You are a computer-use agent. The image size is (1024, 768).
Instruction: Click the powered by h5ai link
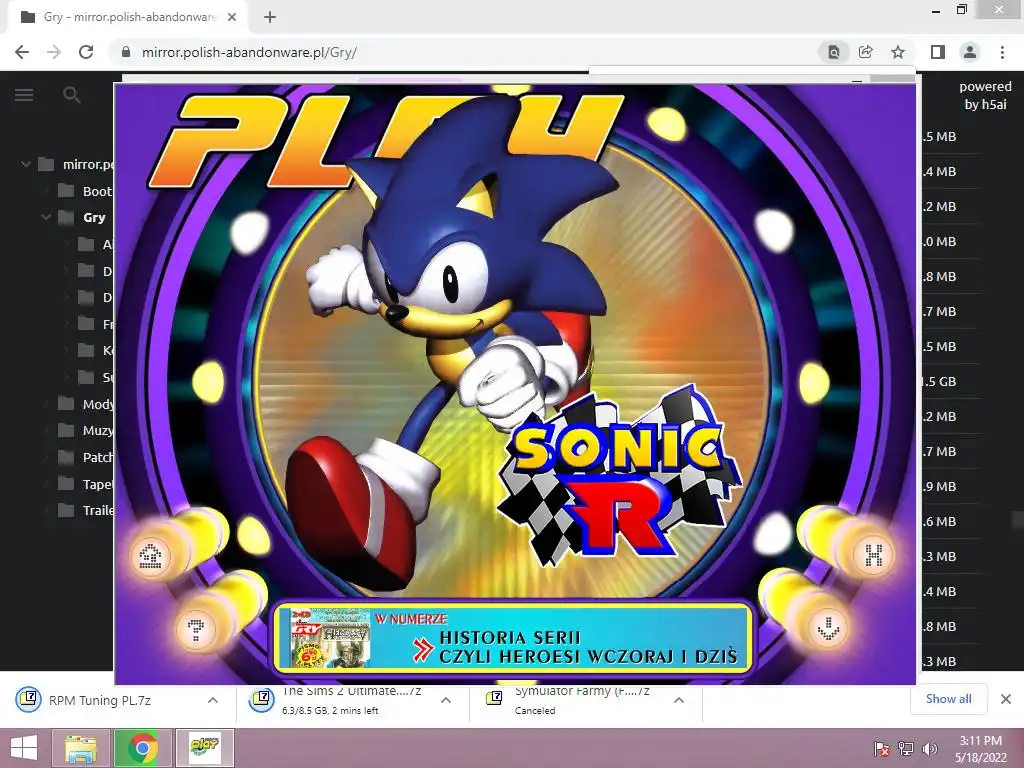click(985, 95)
